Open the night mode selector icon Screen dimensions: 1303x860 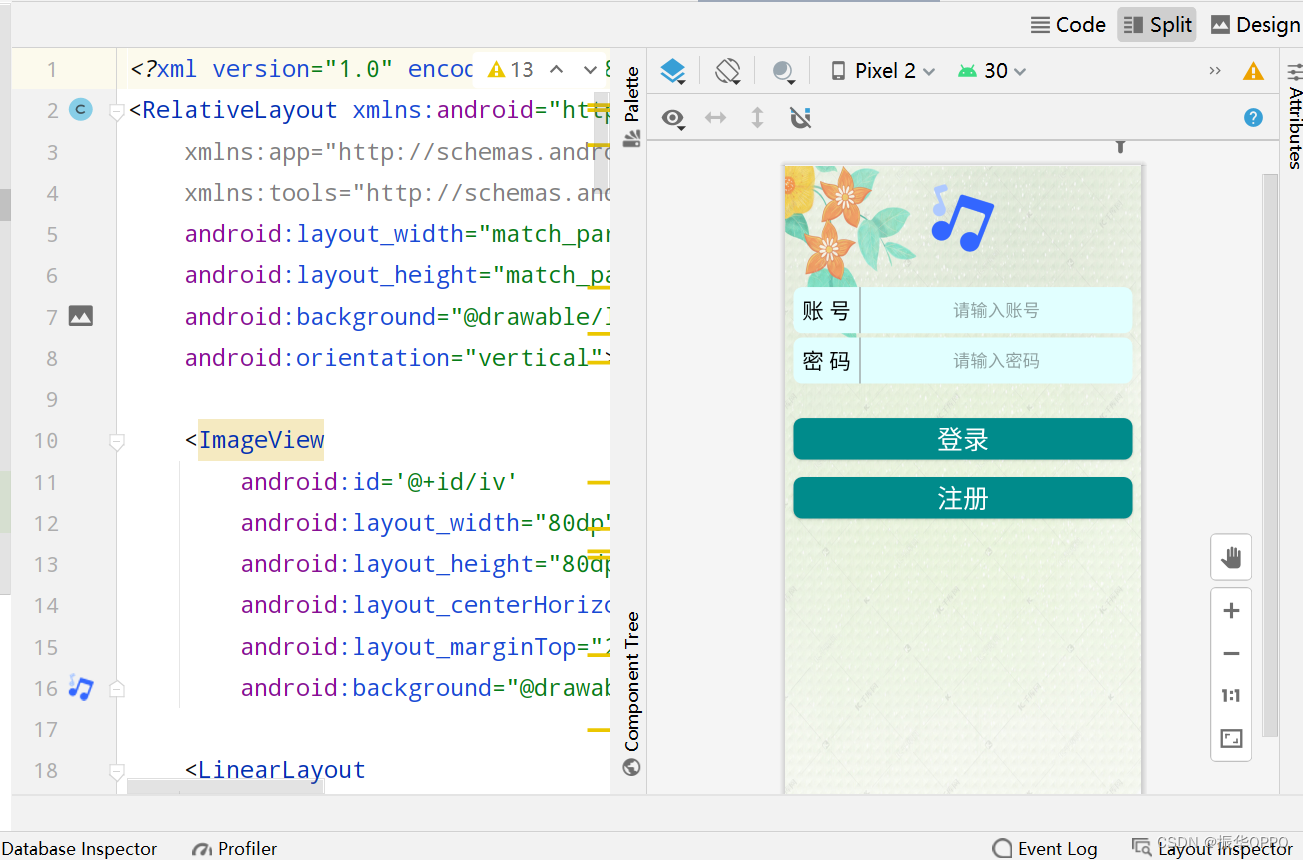(x=784, y=71)
